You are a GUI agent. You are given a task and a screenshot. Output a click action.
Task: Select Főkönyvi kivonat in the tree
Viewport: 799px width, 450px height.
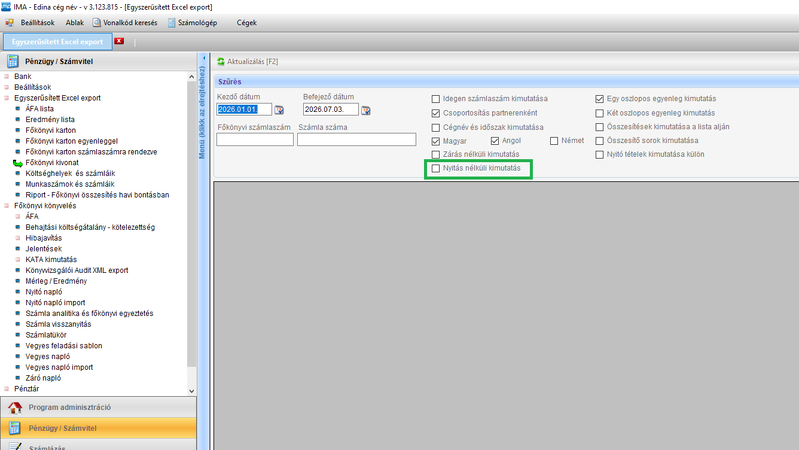point(52,163)
